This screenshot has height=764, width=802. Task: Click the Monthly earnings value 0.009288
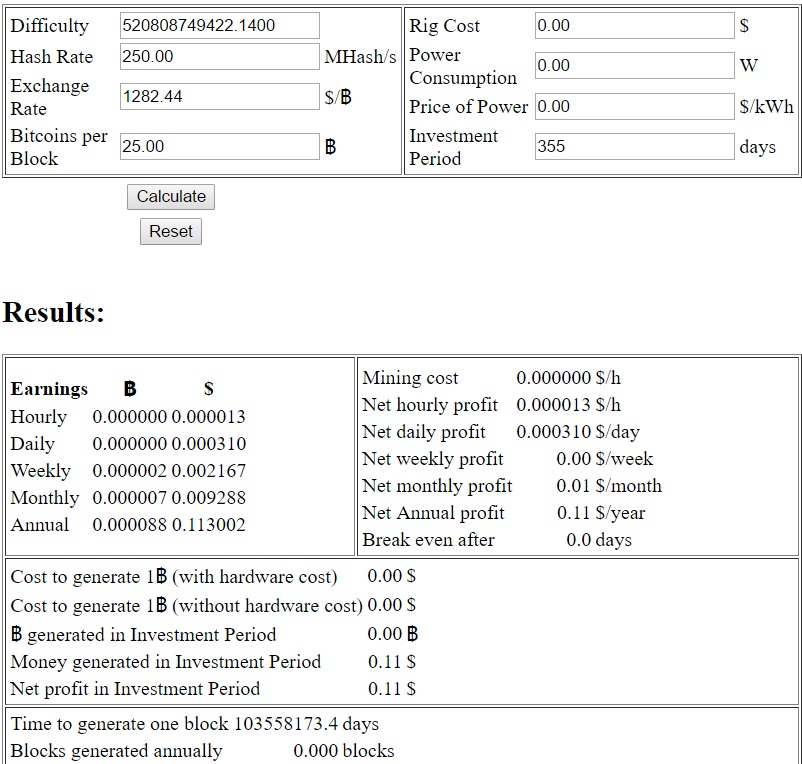click(x=208, y=498)
